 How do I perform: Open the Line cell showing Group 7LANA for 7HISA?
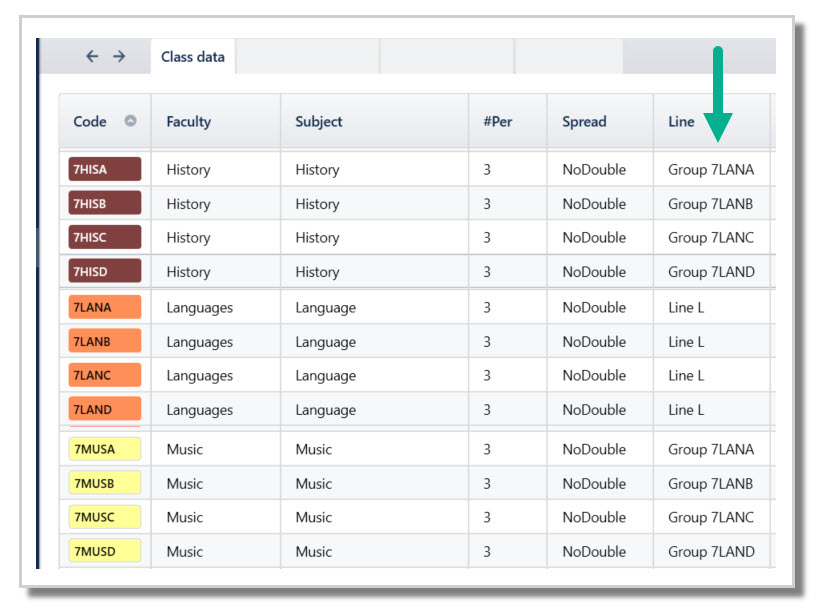pos(711,170)
